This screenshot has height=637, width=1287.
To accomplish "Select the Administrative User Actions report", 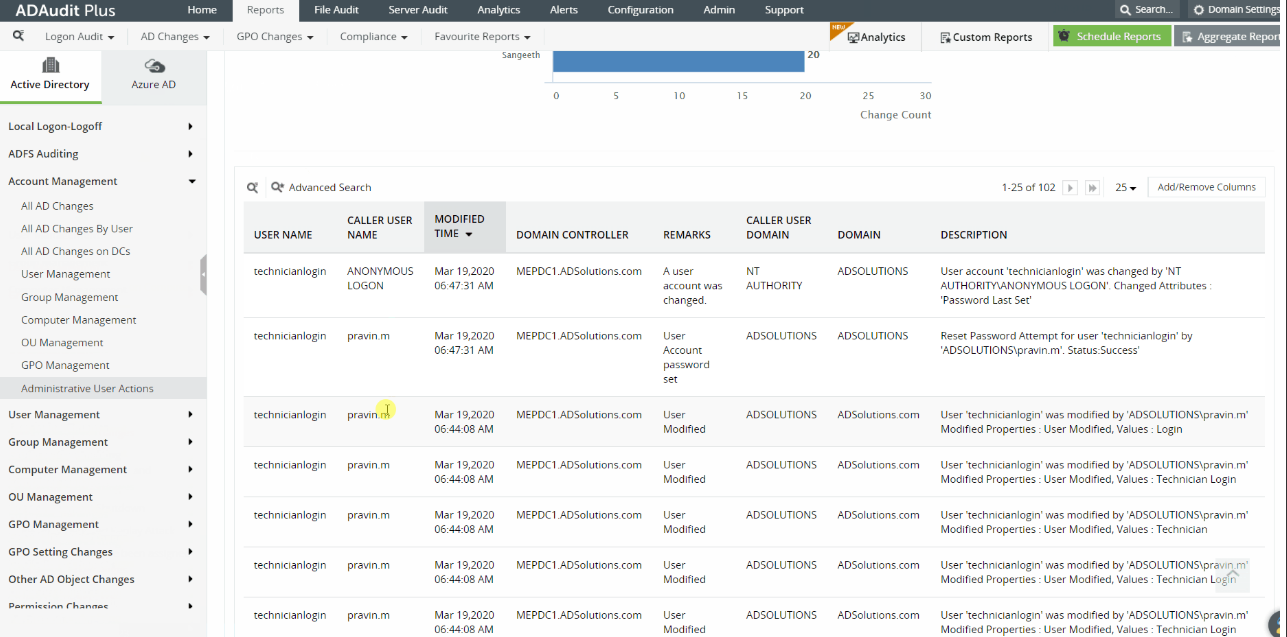I will (87, 388).
